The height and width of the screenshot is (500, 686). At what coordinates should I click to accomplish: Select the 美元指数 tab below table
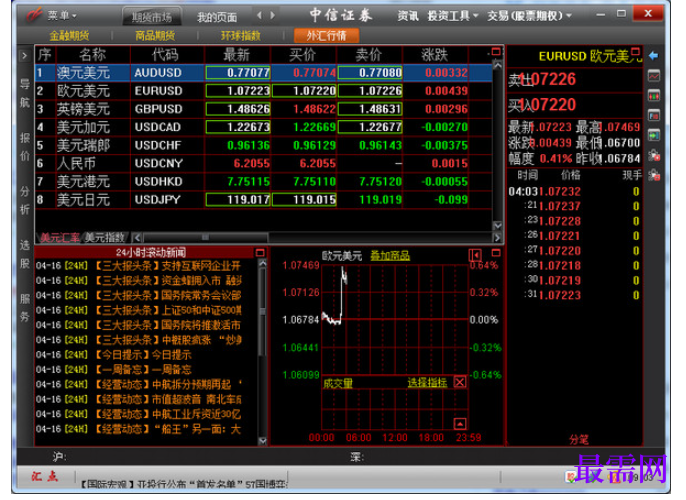(105, 238)
